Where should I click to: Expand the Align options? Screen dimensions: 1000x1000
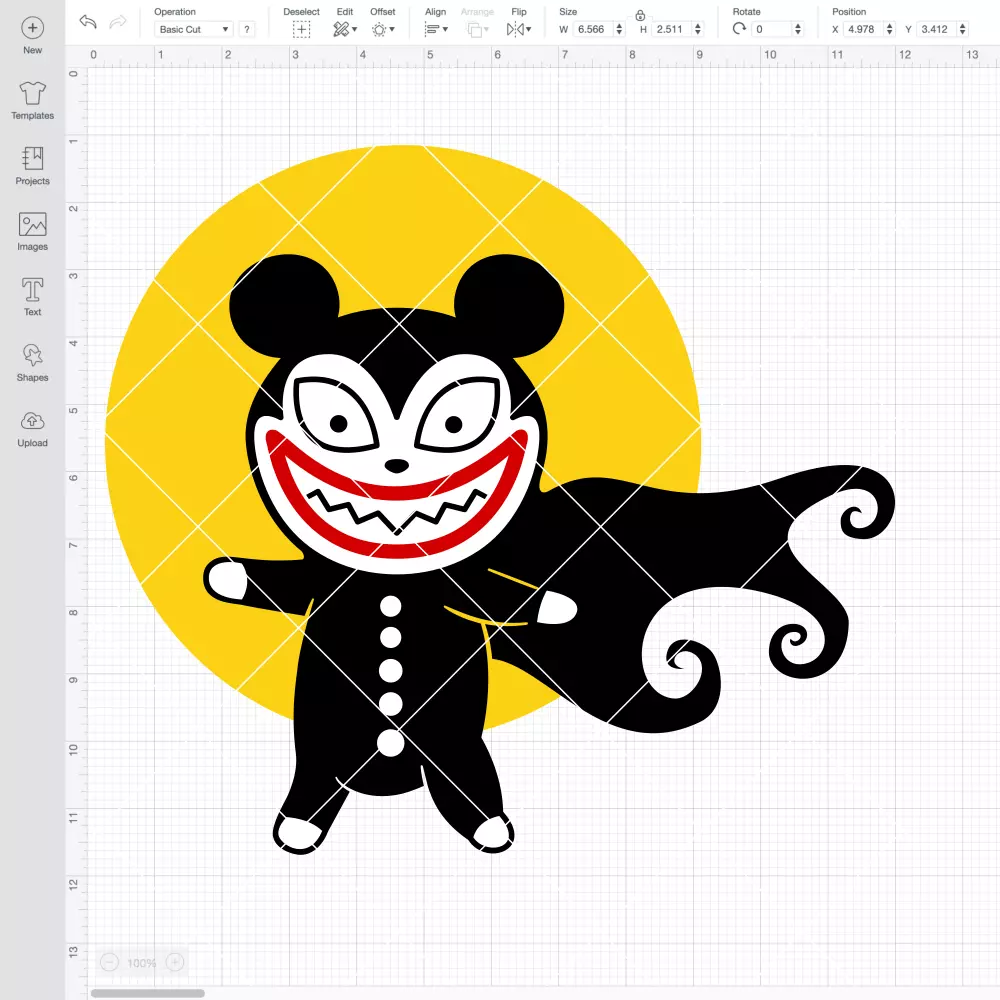pos(436,29)
